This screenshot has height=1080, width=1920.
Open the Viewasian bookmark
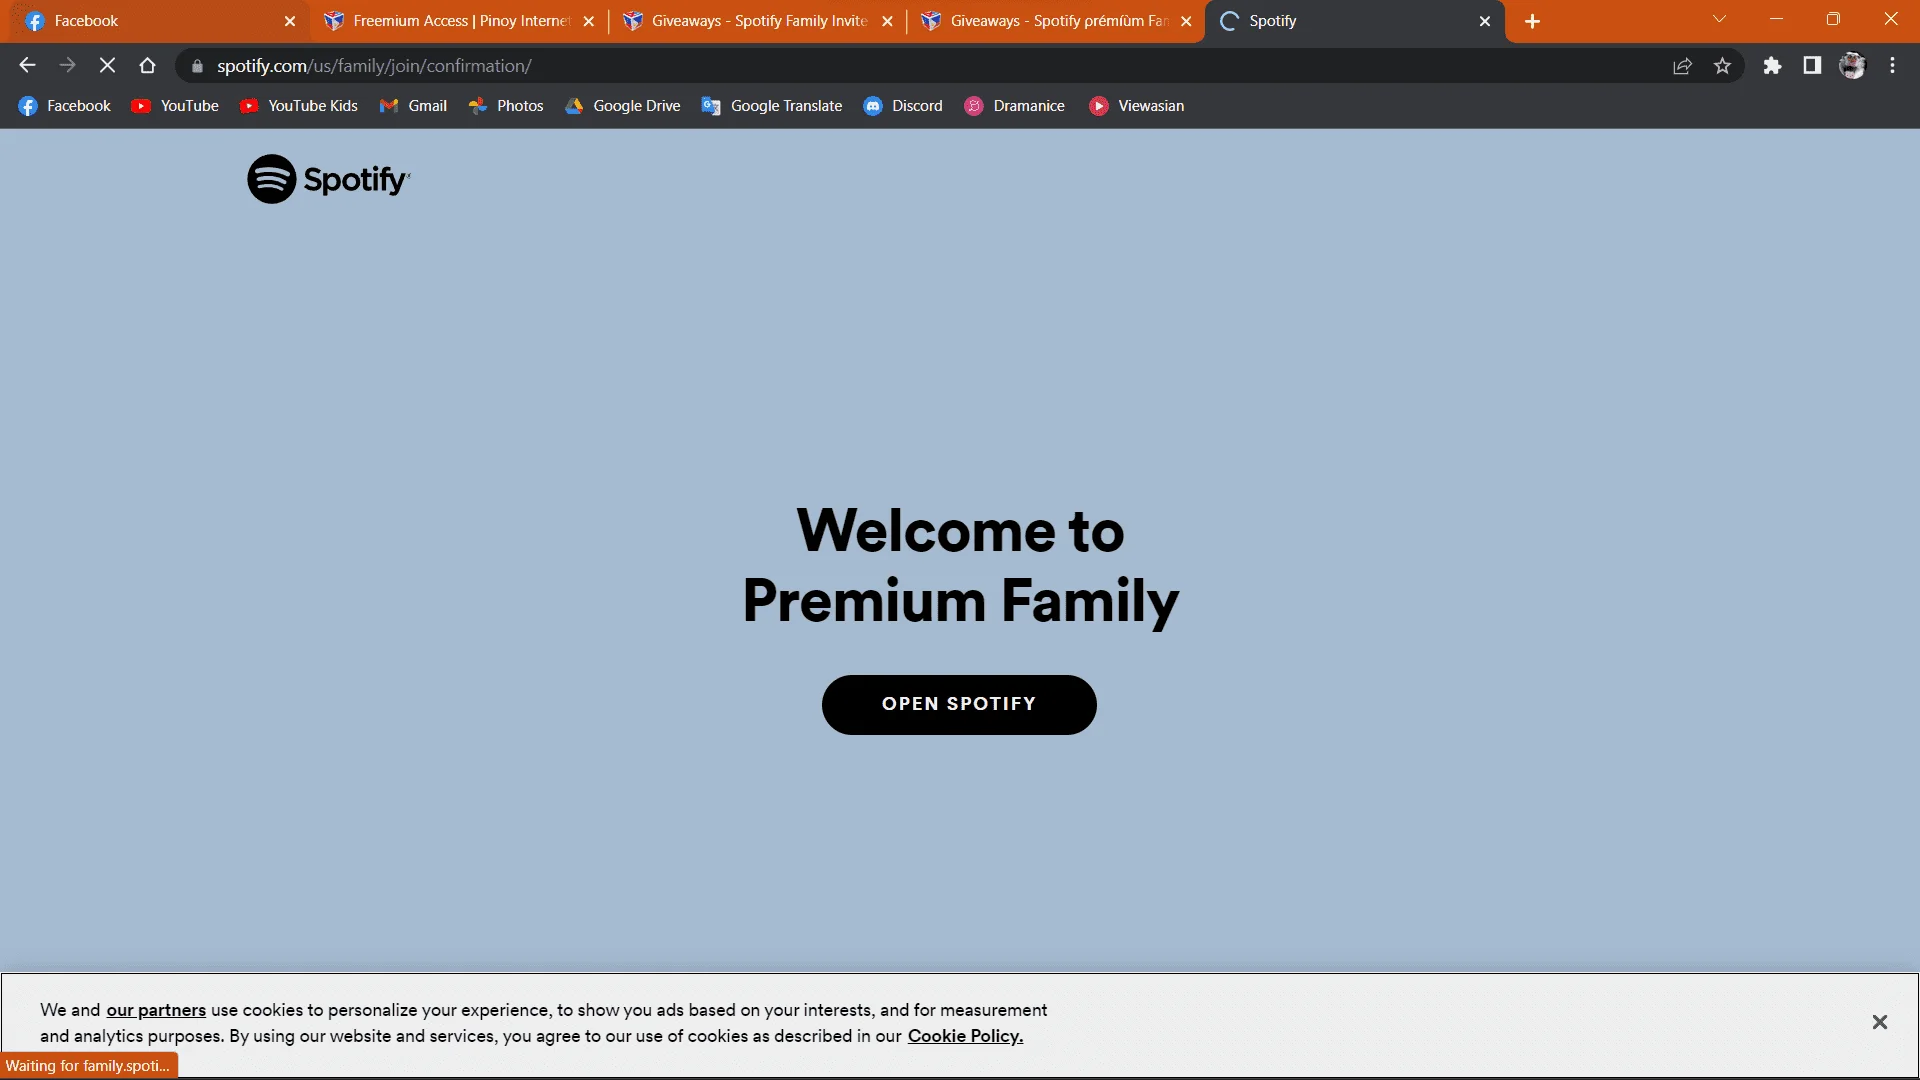click(1137, 106)
